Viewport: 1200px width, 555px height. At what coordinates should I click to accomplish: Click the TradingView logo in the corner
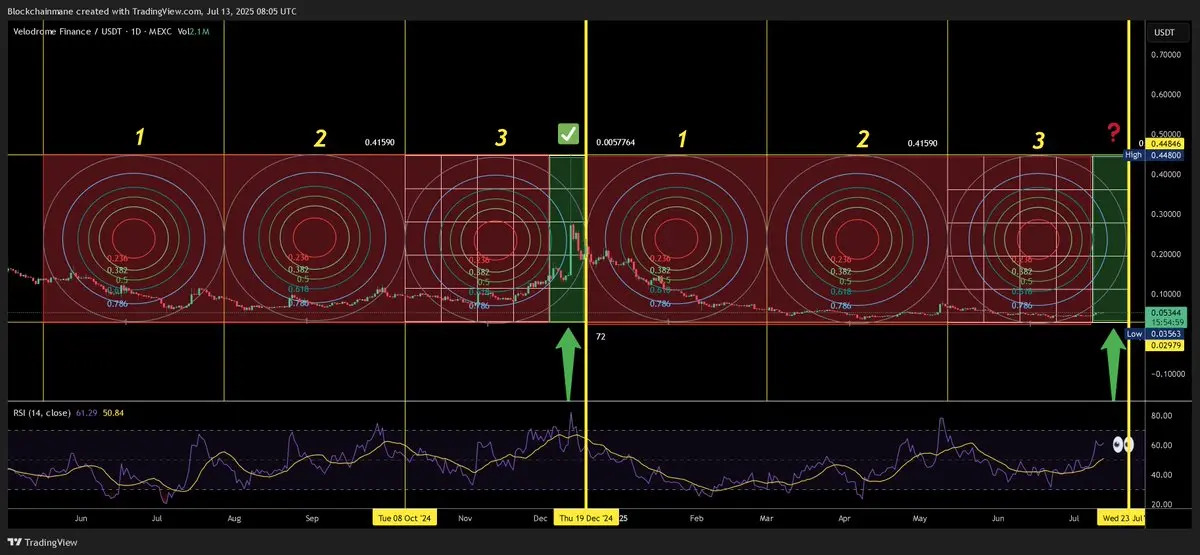click(x=42, y=541)
